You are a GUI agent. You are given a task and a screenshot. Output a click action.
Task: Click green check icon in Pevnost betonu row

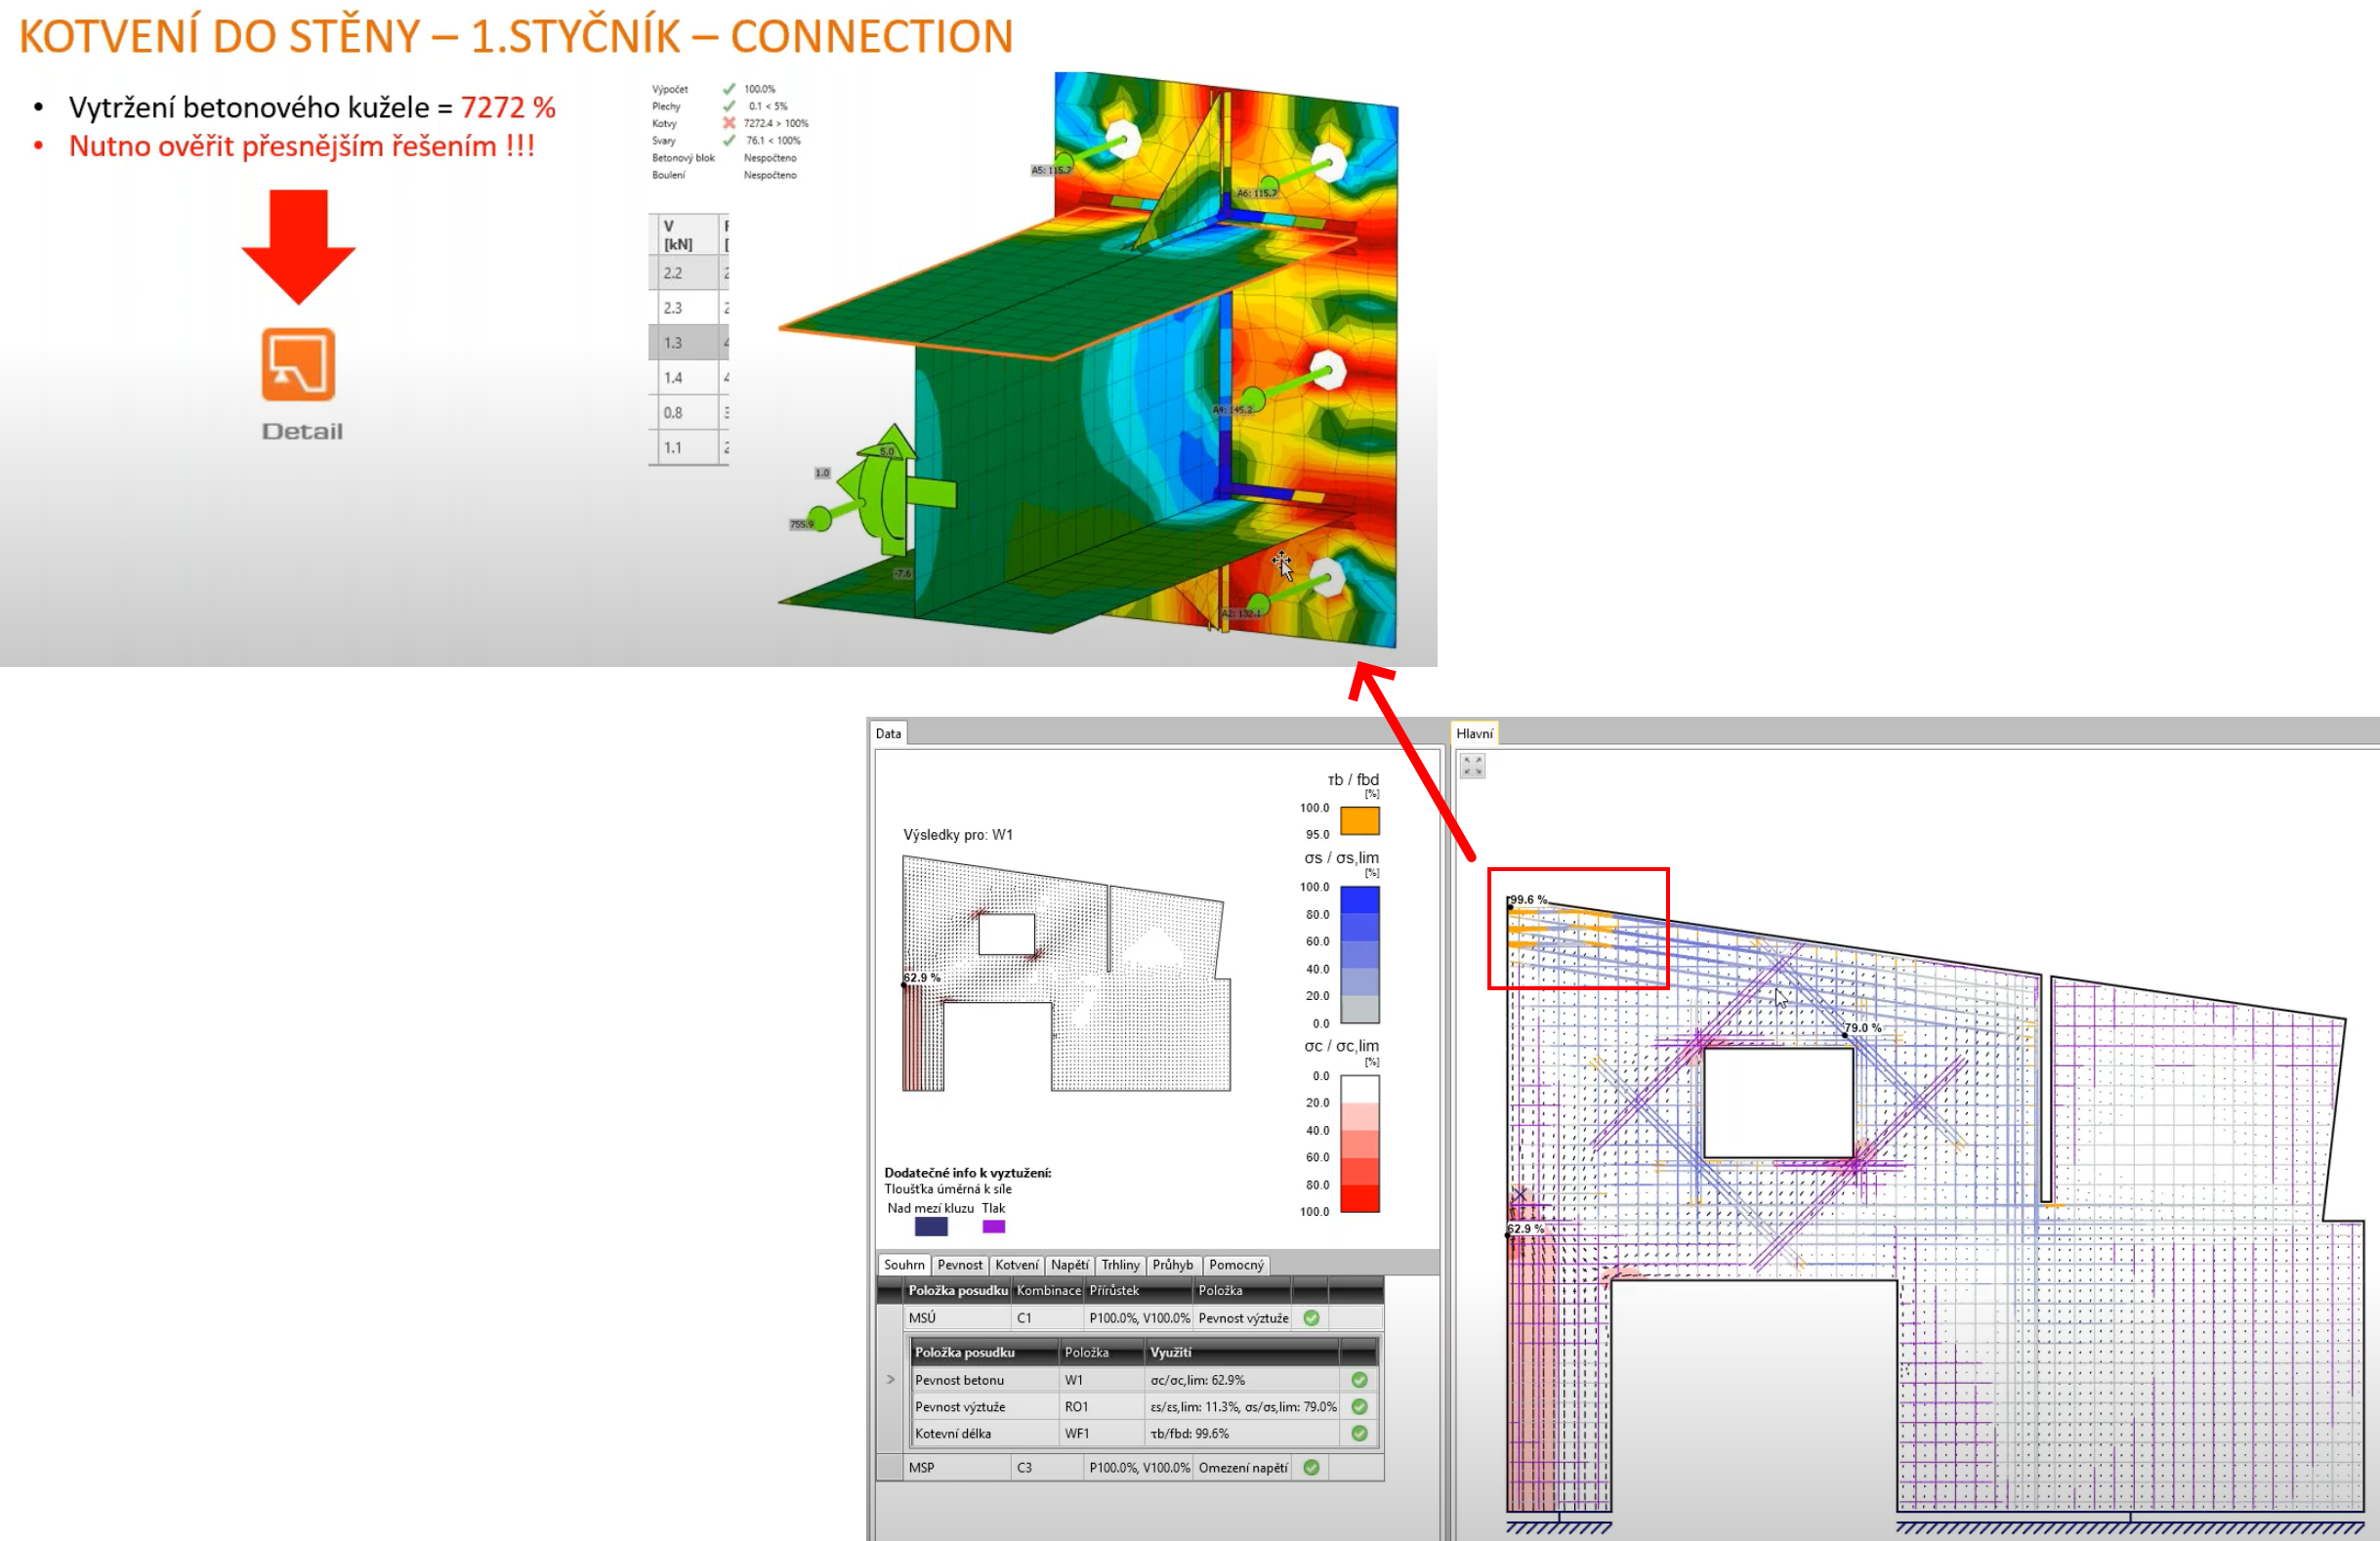[x=1359, y=1380]
